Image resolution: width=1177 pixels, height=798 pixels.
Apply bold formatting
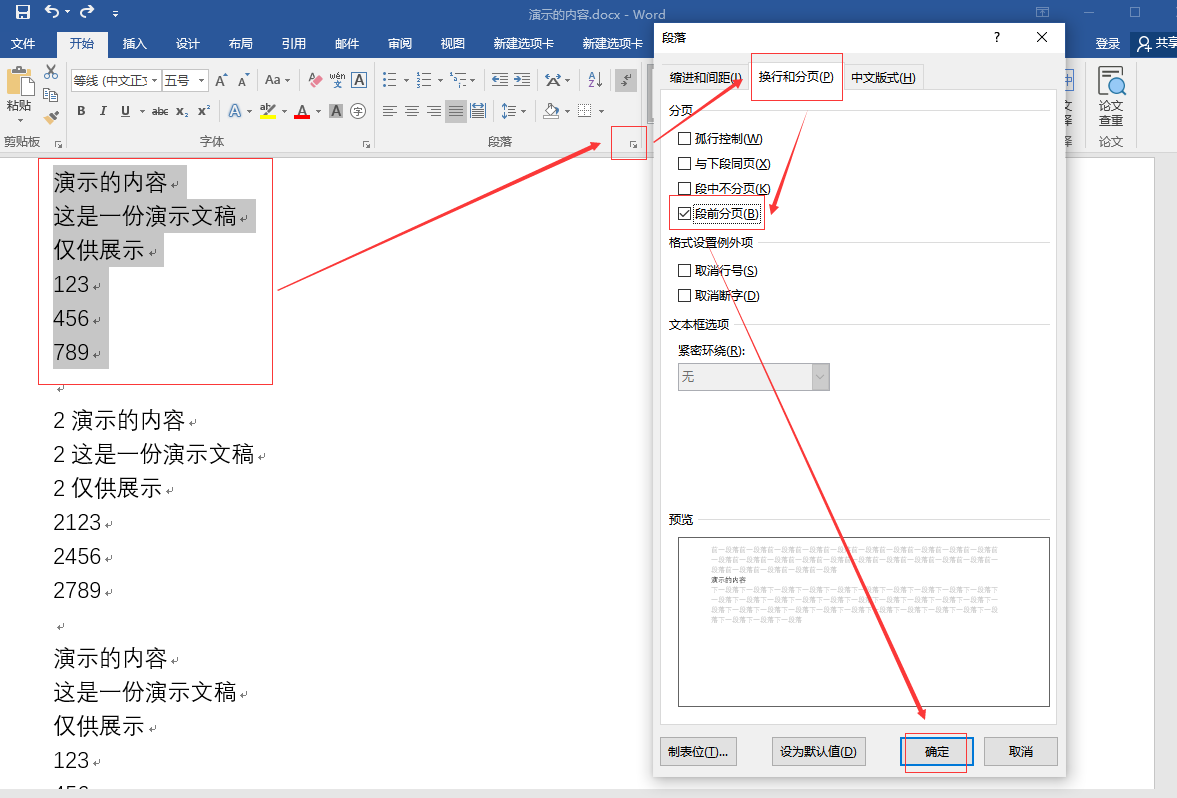pyautogui.click(x=81, y=111)
